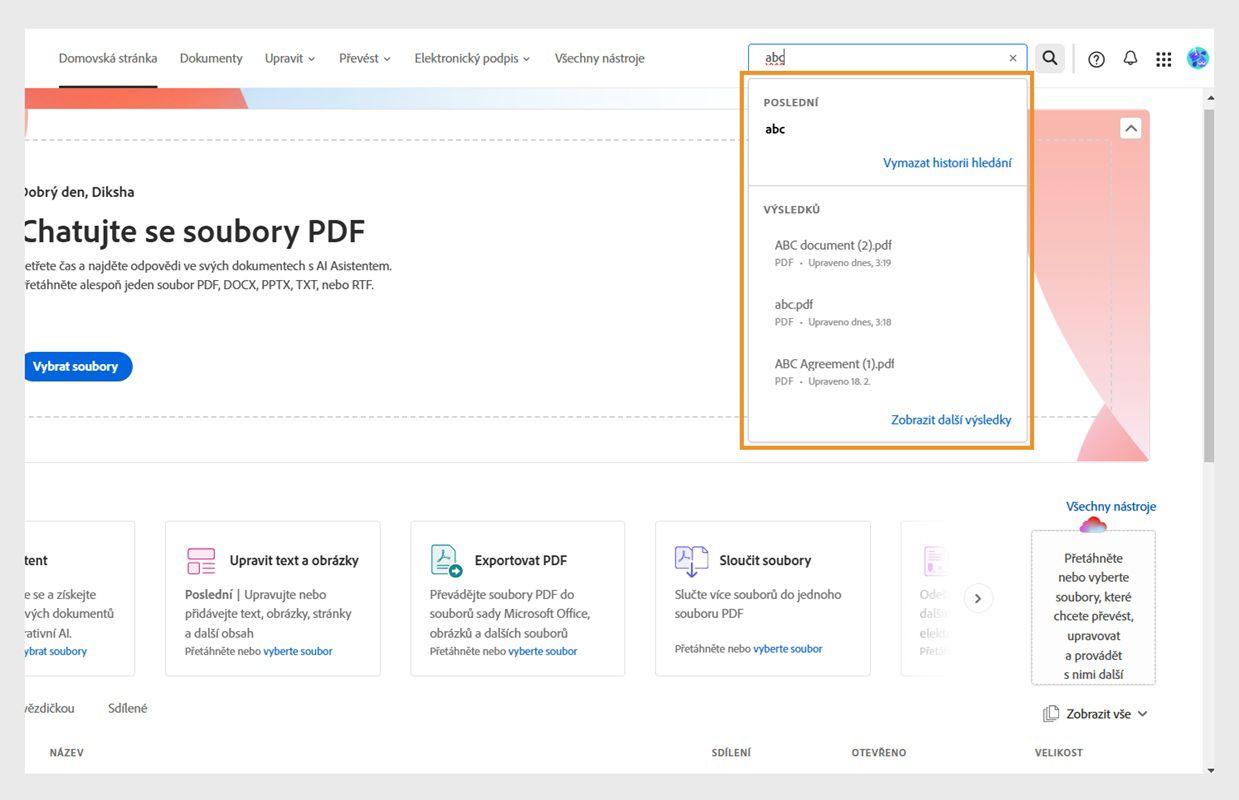The image size is (1239, 800).
Task: Collapse the banner with the up chevron
Action: pyautogui.click(x=1131, y=128)
